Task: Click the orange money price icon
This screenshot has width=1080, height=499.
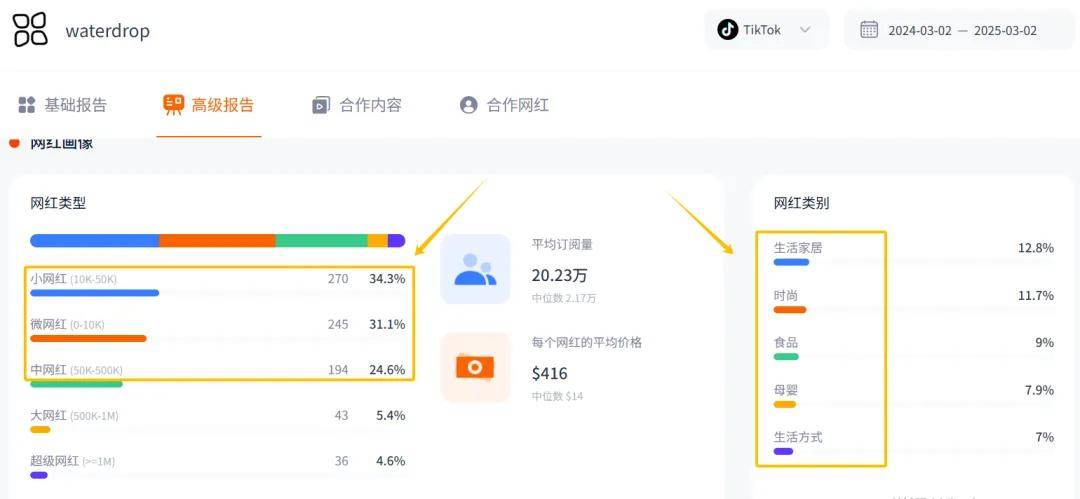Action: [x=475, y=367]
